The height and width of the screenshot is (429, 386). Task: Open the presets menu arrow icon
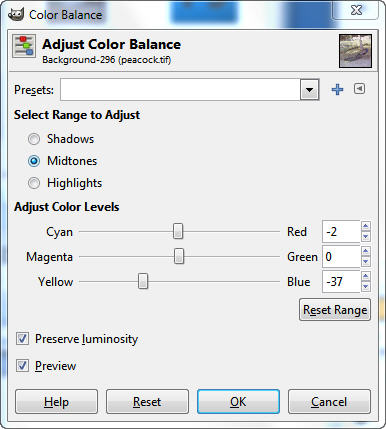pos(359,89)
